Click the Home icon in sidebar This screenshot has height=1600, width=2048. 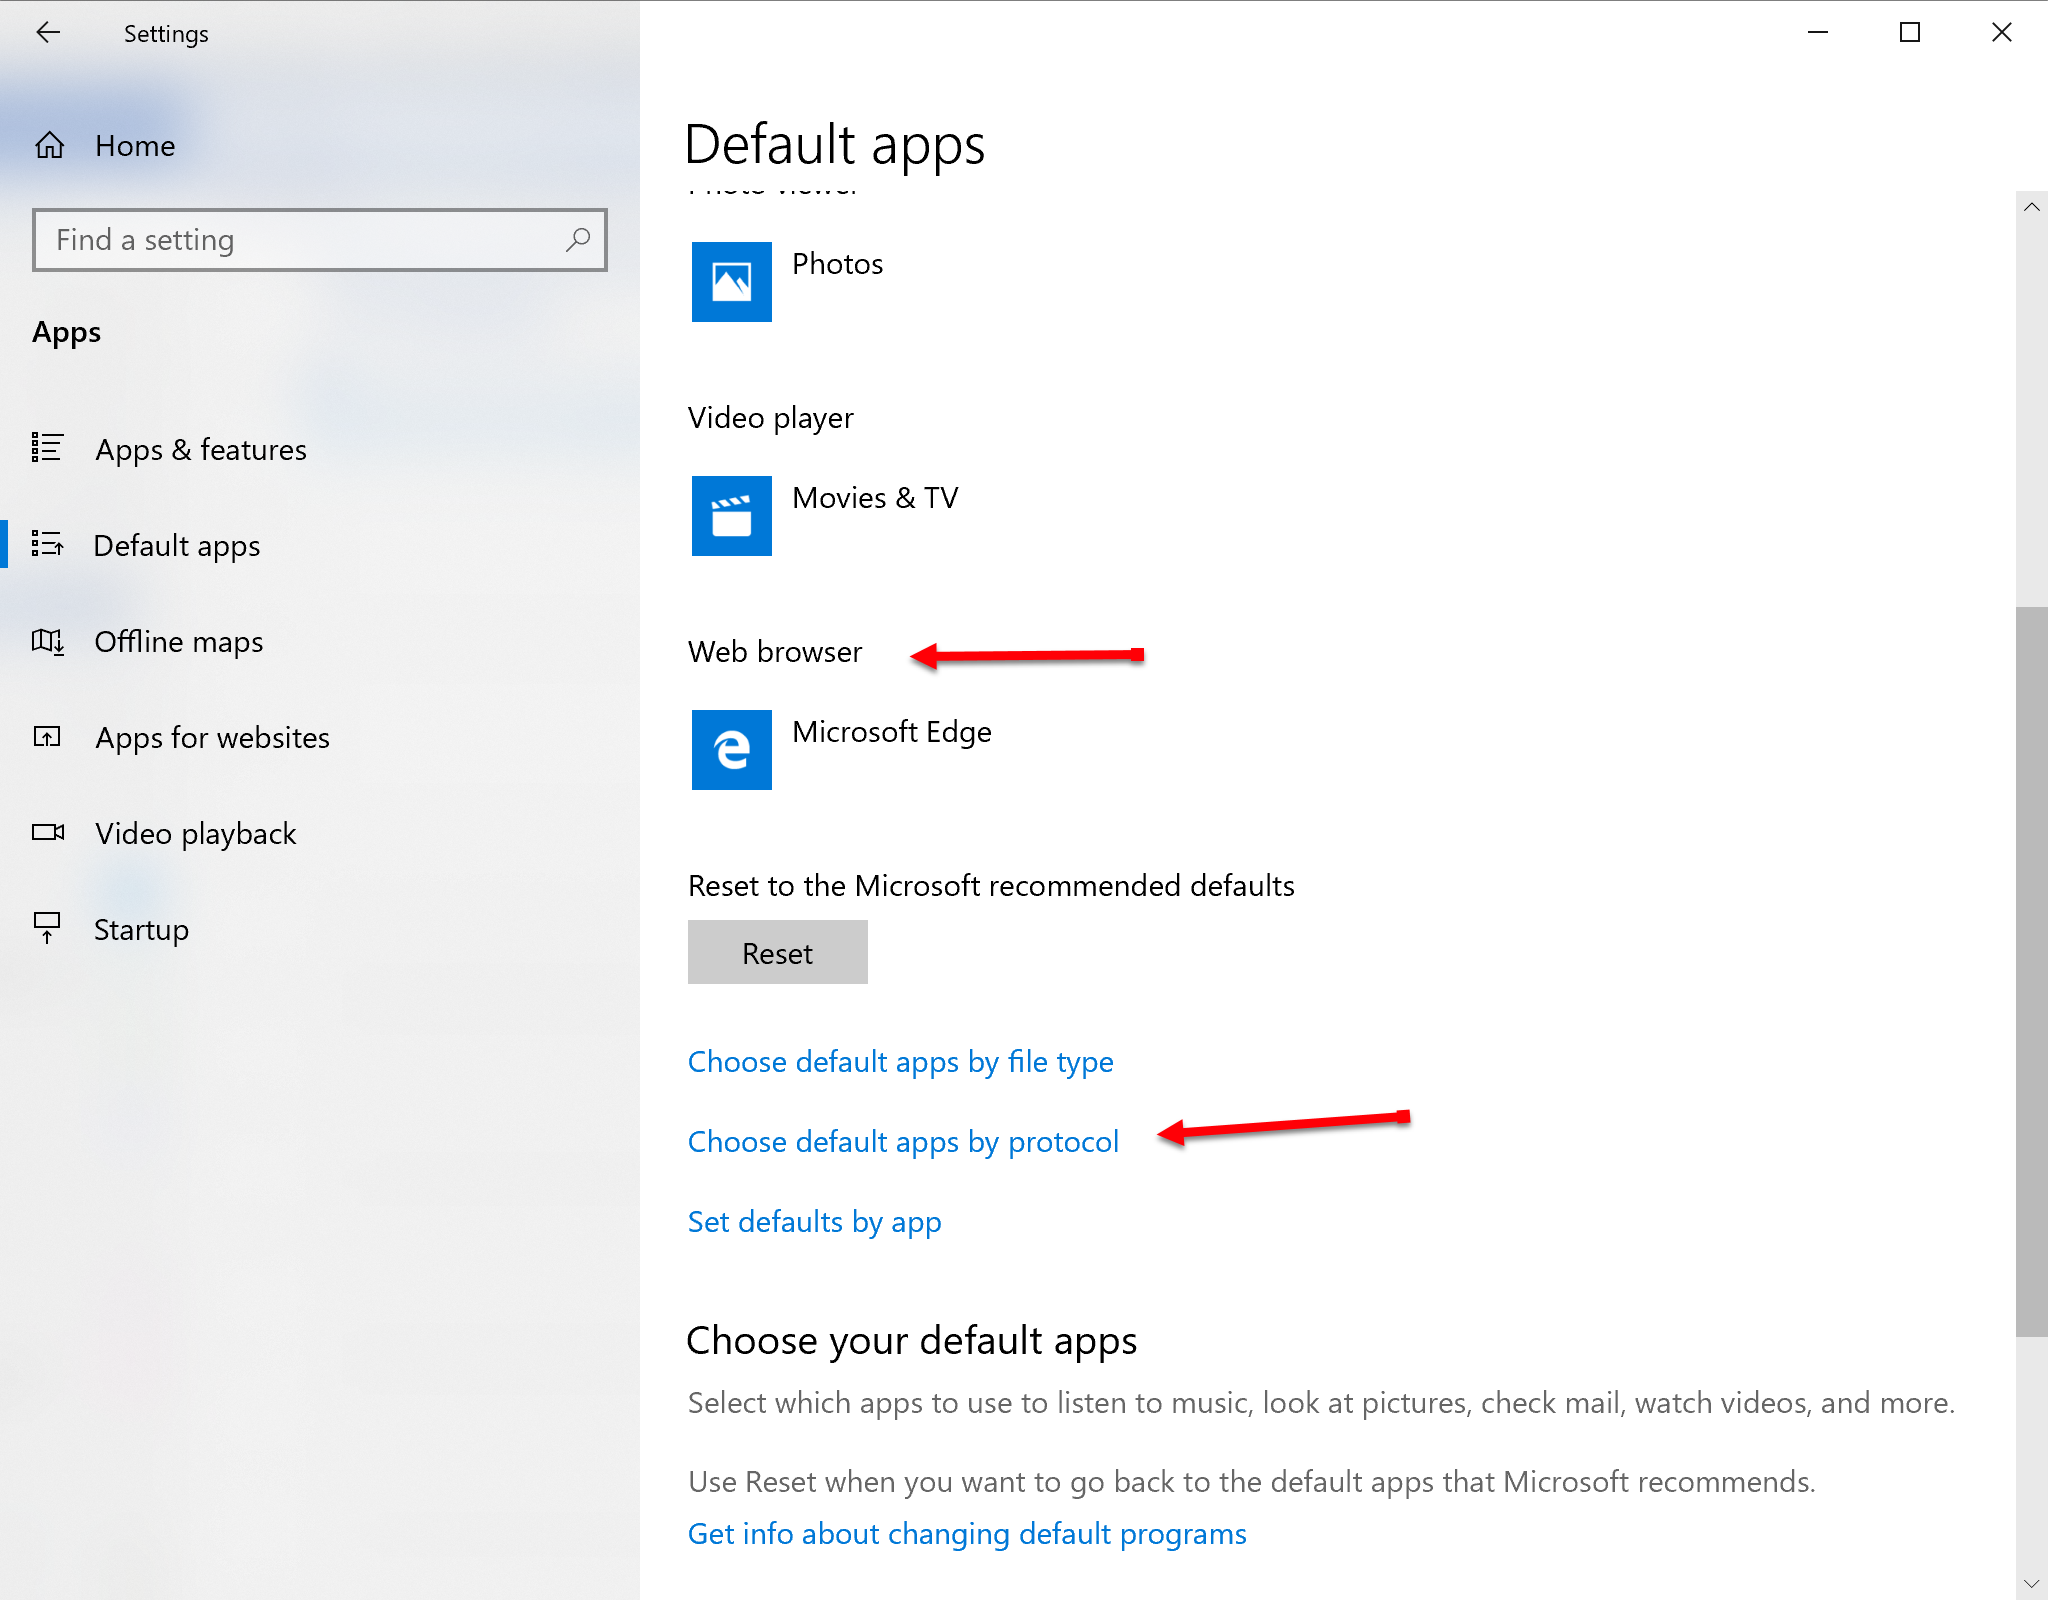49,146
